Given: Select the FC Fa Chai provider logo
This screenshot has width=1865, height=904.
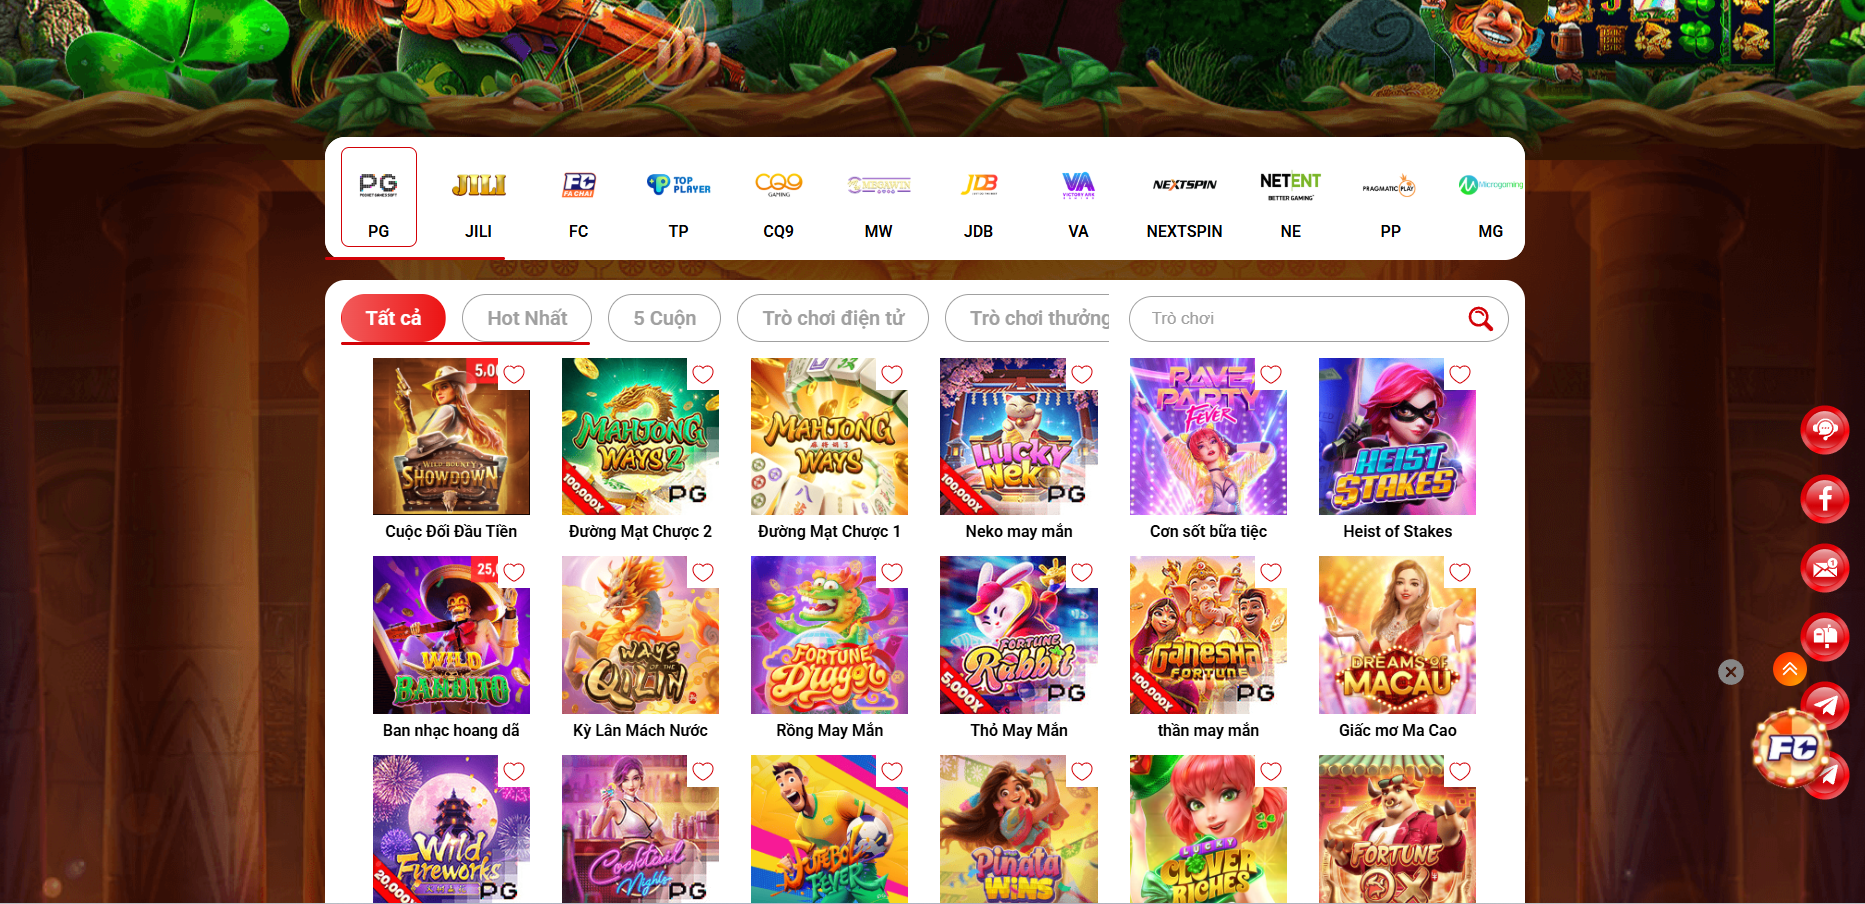Looking at the screenshot, I should coord(579,185).
